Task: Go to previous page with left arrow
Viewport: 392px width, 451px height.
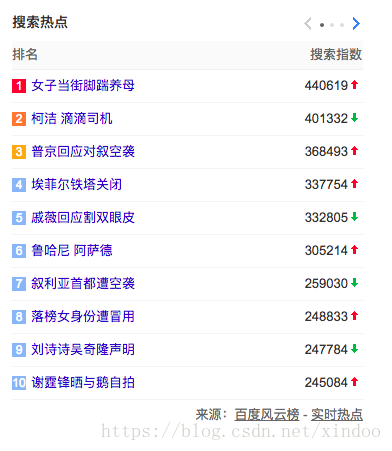Action: point(308,24)
